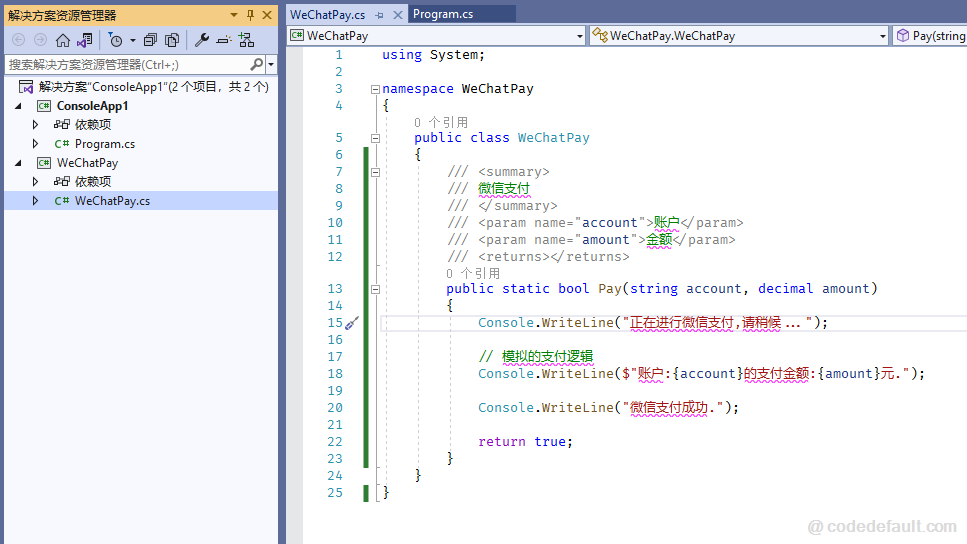The width and height of the screenshot is (967, 544).
Task: Collapse the public class WeChatPay block
Action: point(375,138)
